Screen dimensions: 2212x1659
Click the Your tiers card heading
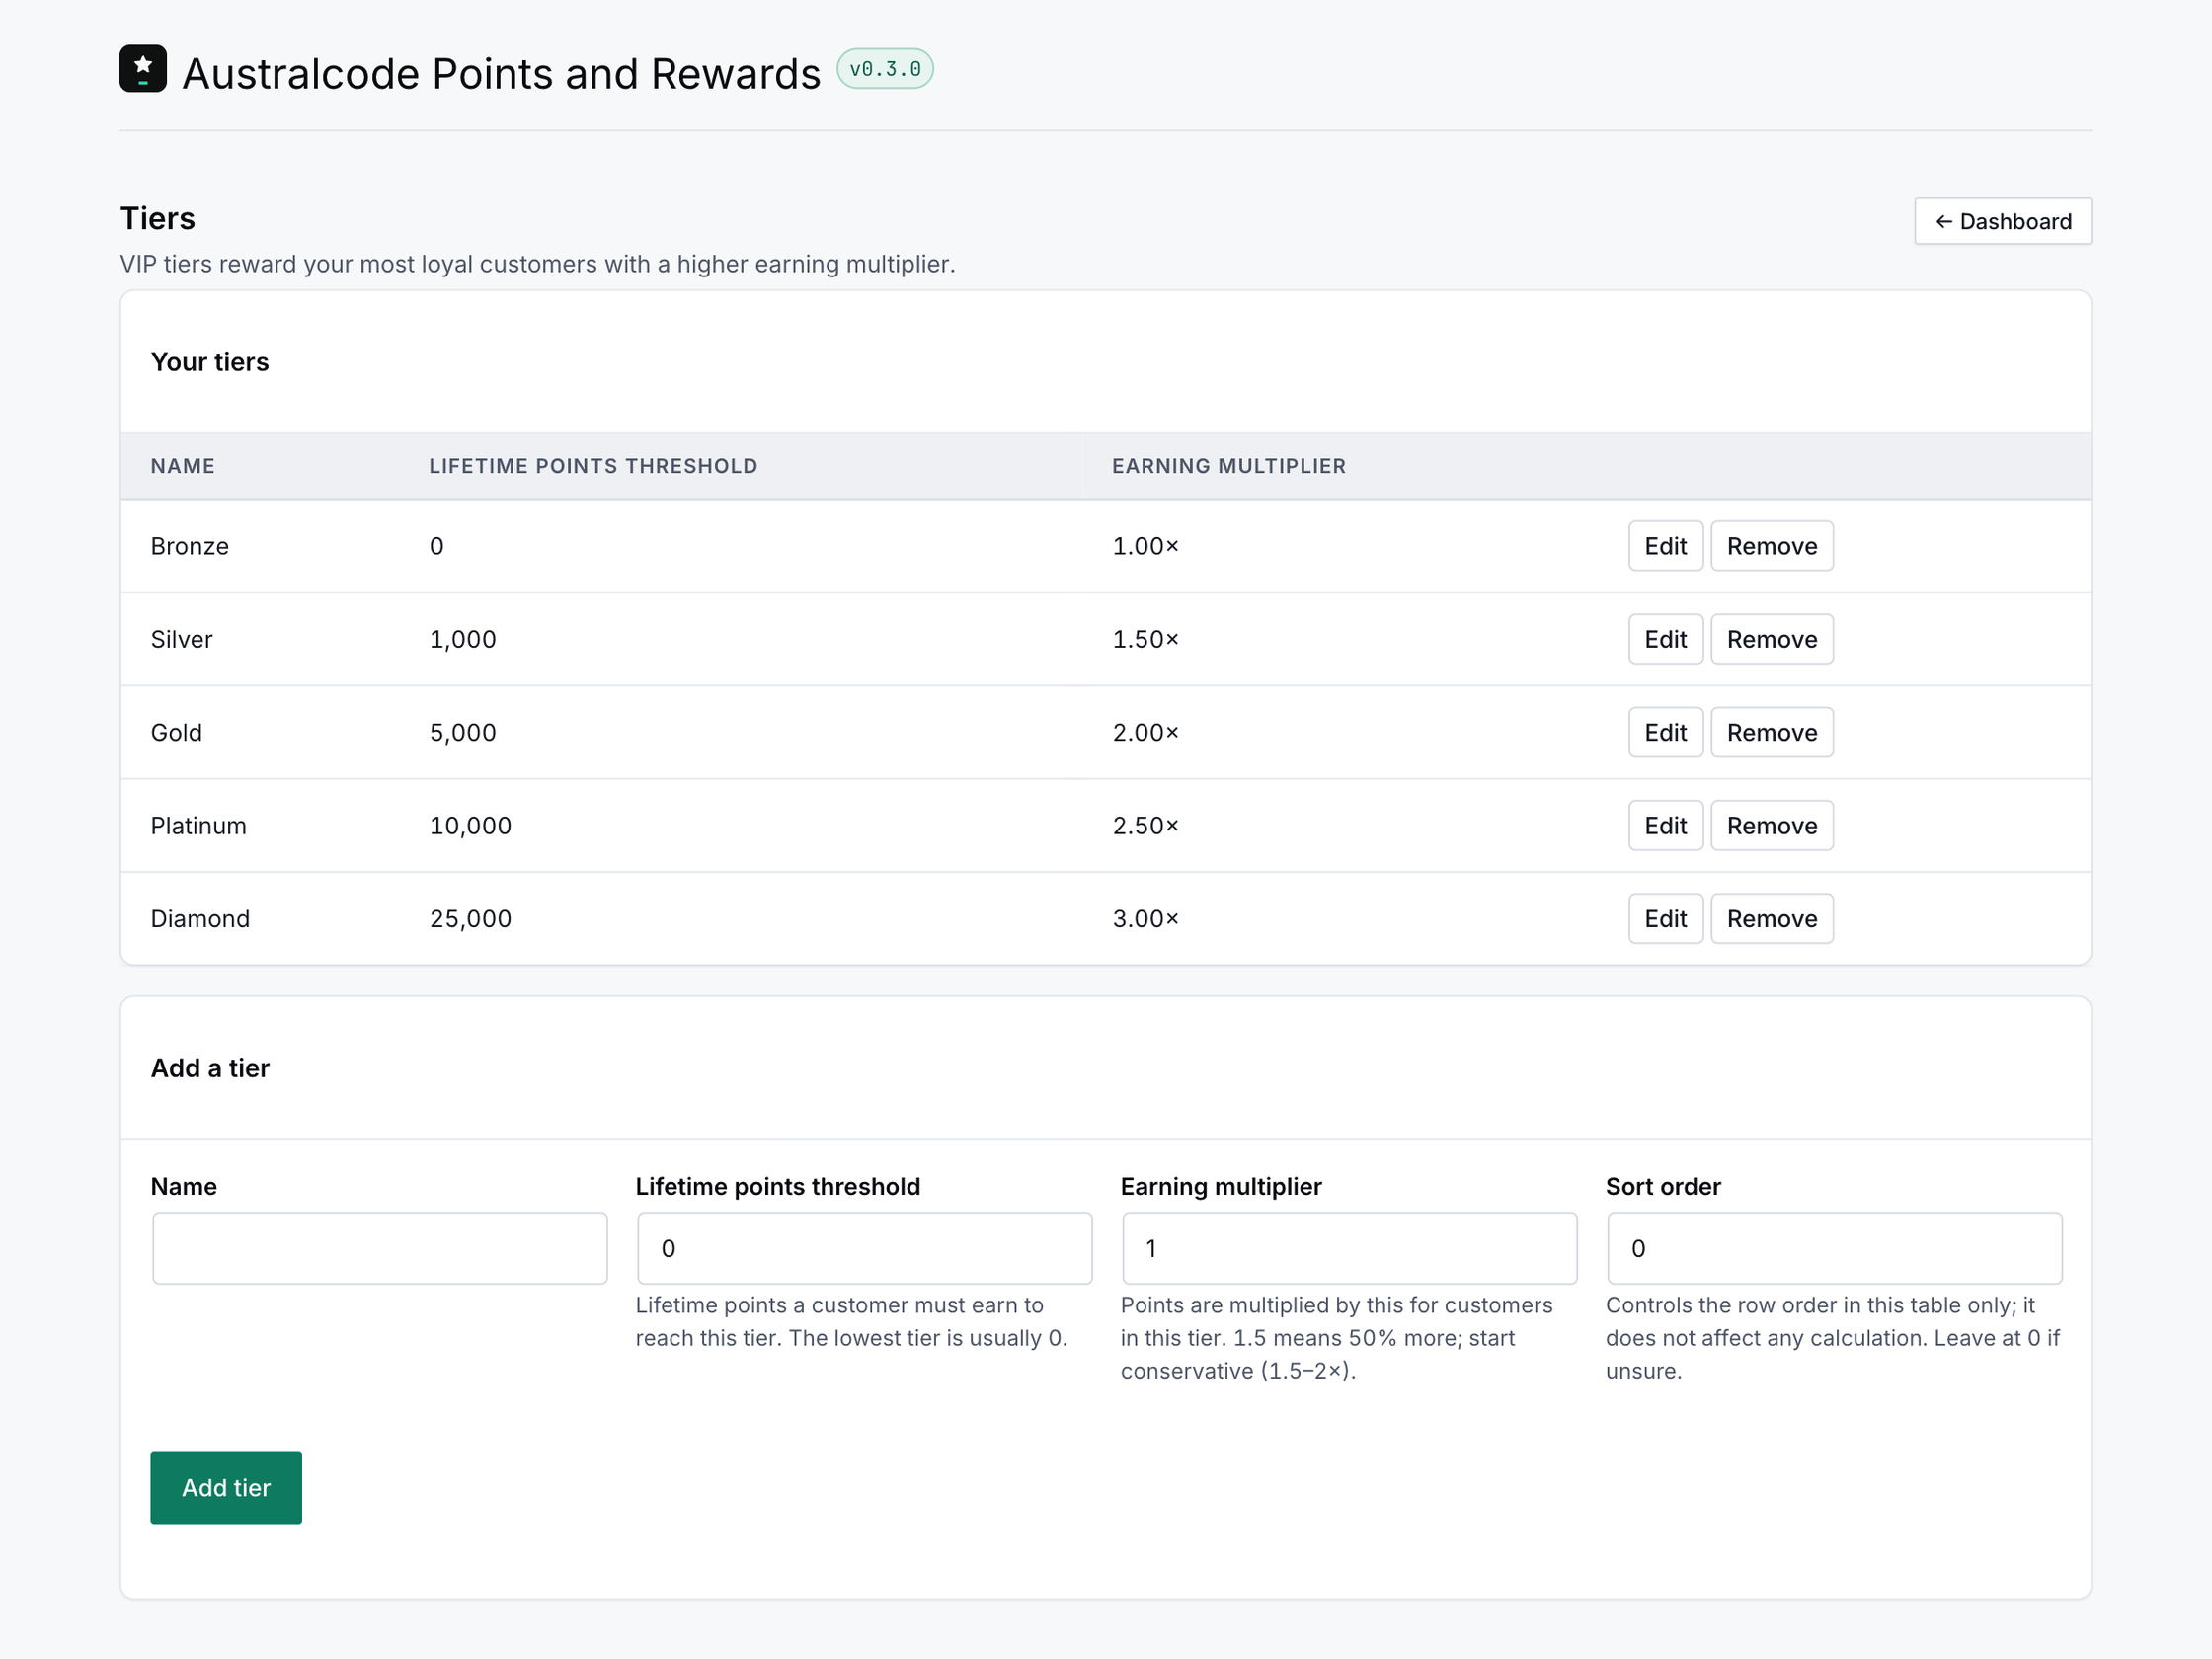210,362
